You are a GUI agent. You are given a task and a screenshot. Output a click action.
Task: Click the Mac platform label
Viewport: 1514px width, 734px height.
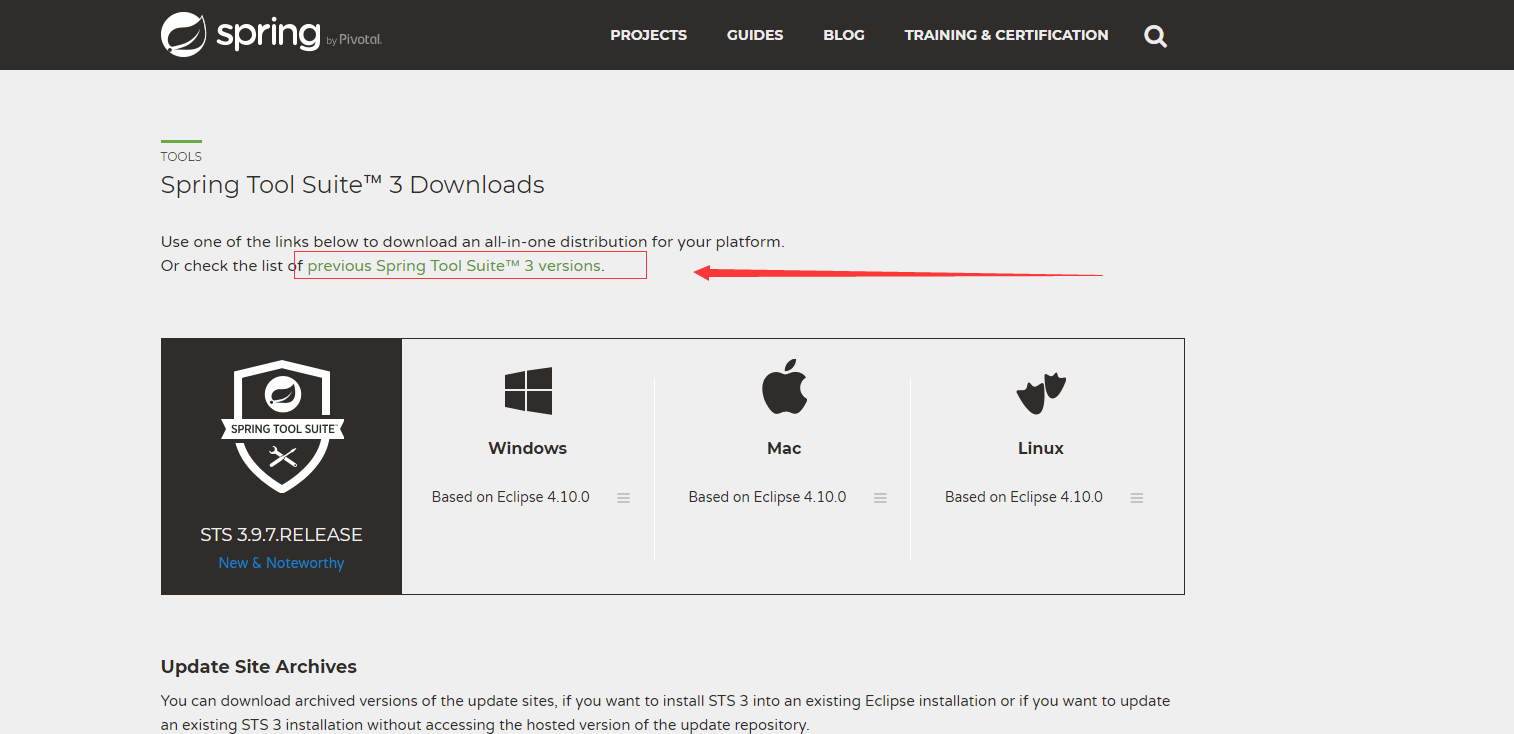(x=784, y=448)
